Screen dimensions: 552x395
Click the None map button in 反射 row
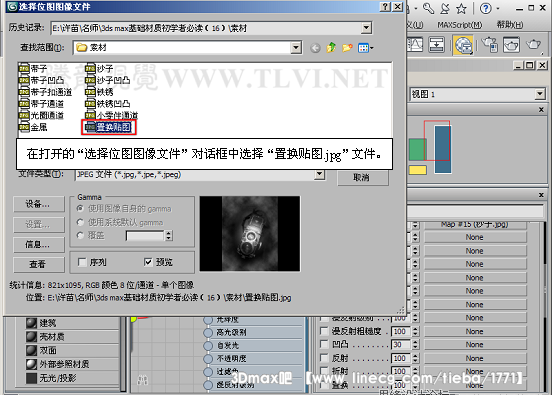pyautogui.click(x=475, y=358)
